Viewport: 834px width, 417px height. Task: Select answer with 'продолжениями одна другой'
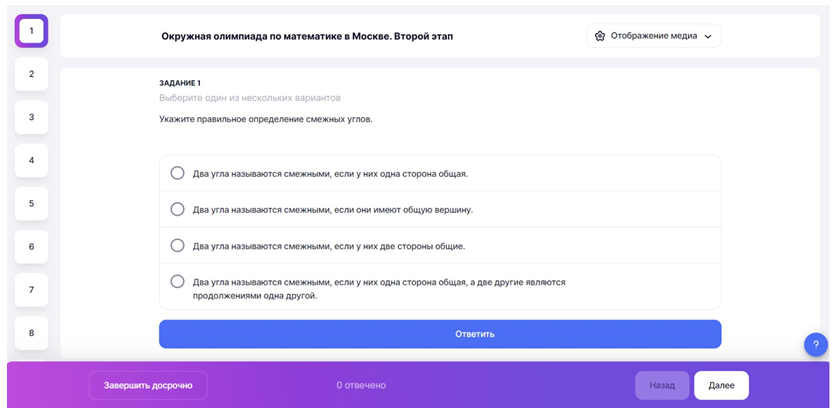point(177,282)
